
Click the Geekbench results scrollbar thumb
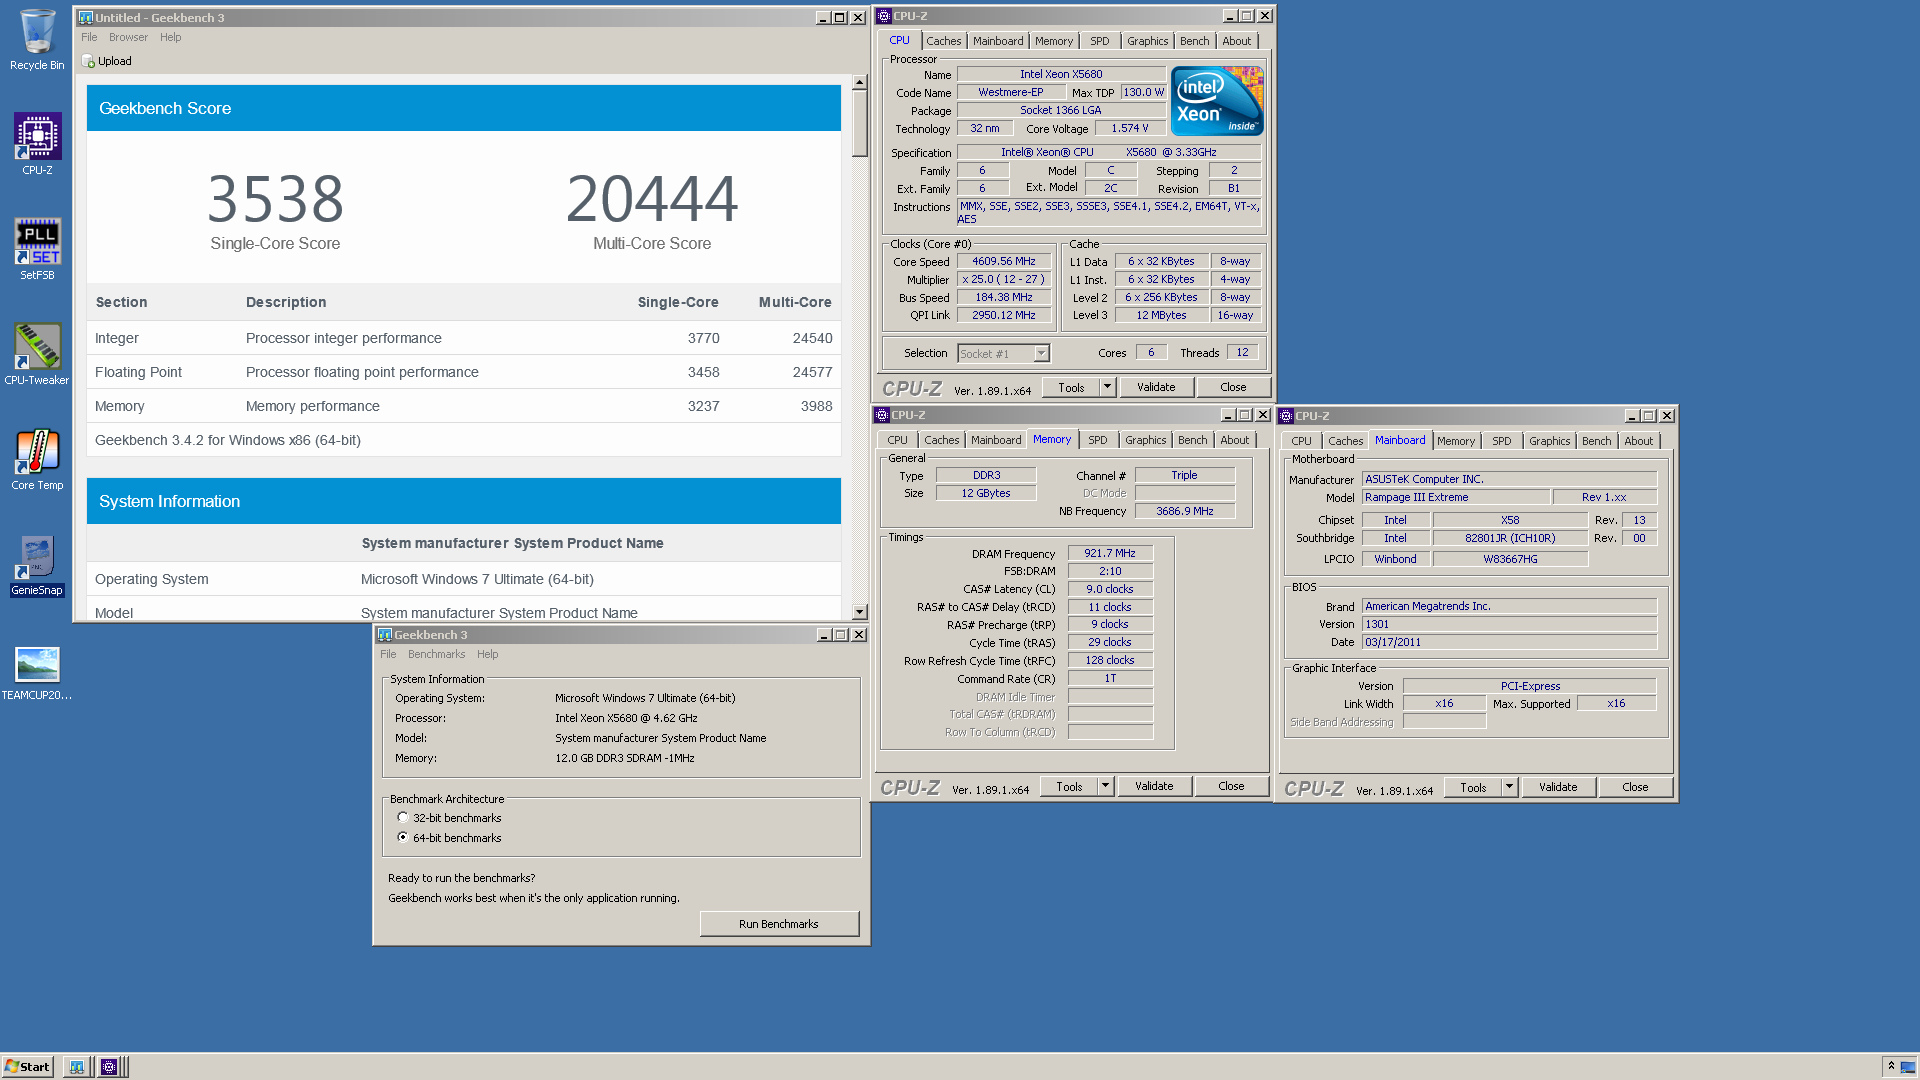(x=859, y=124)
